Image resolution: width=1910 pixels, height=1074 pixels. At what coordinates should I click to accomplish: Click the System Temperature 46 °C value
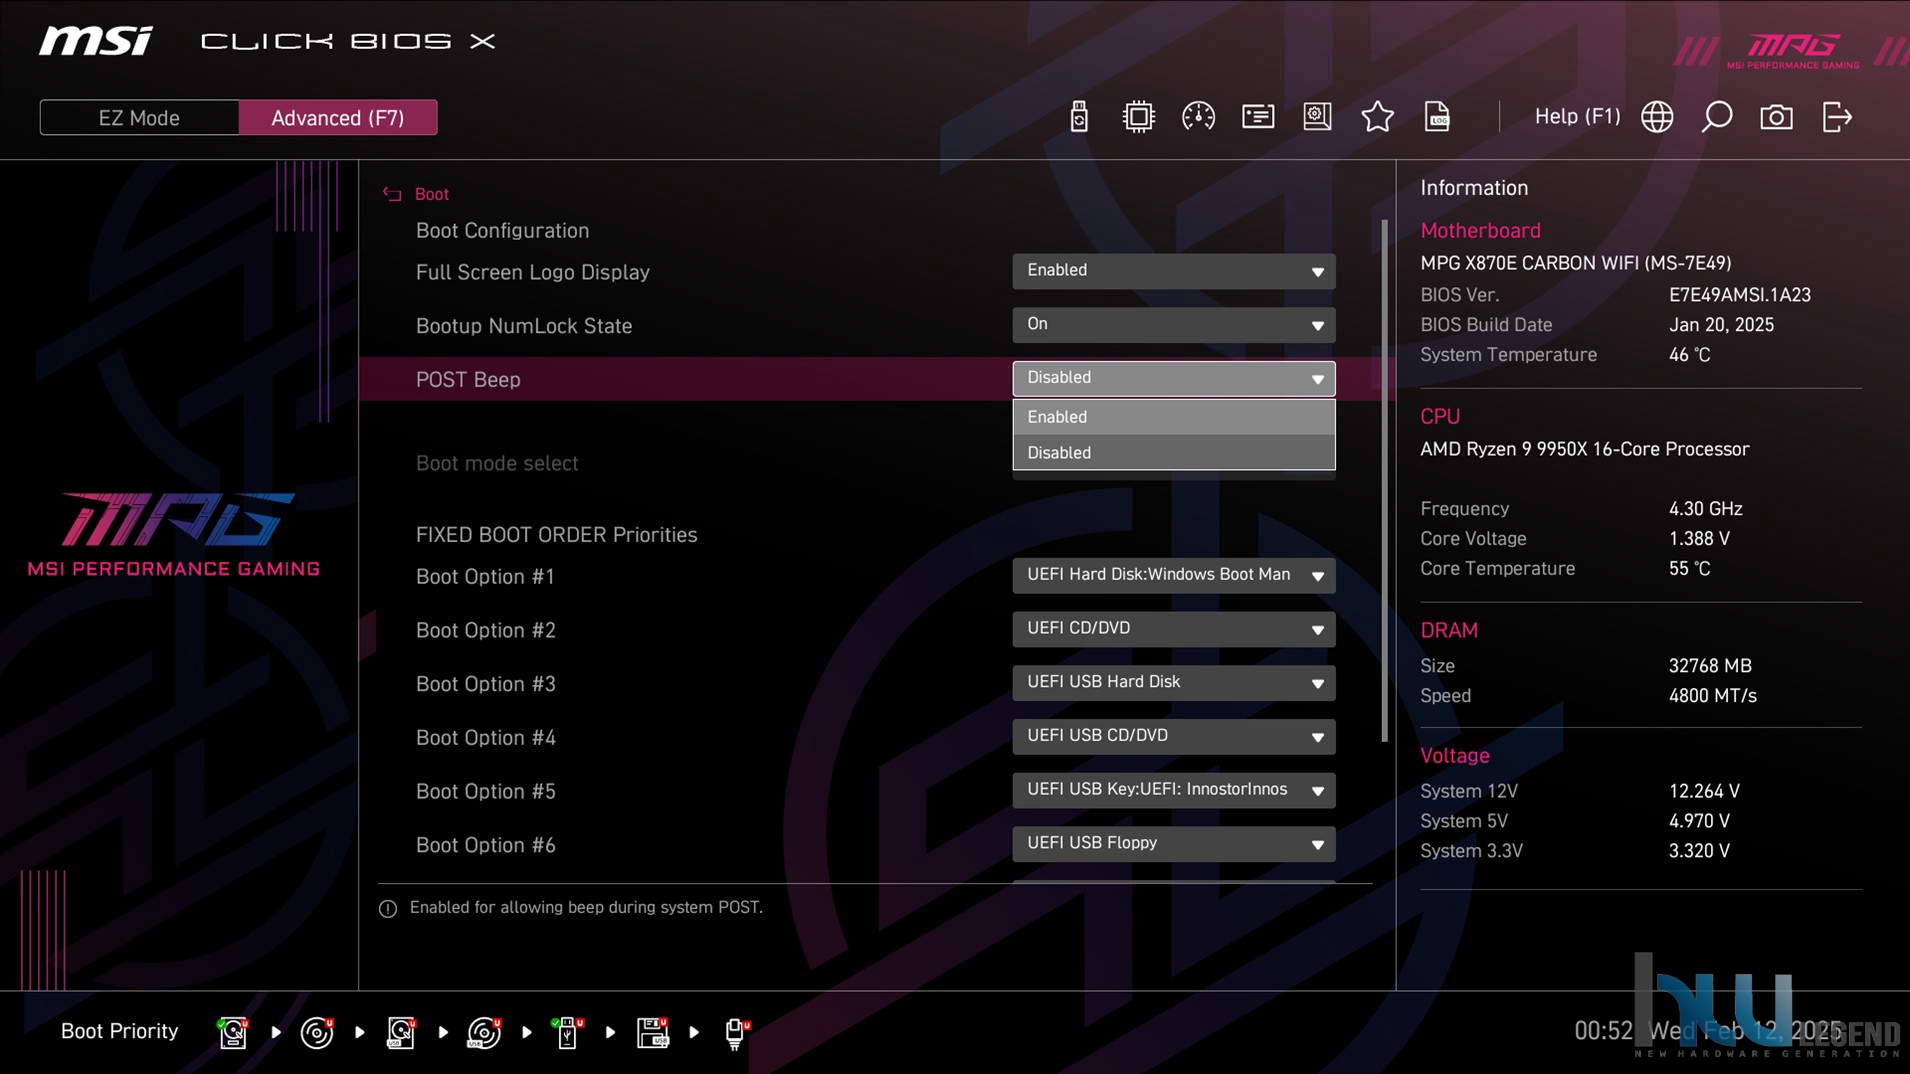click(x=1689, y=355)
